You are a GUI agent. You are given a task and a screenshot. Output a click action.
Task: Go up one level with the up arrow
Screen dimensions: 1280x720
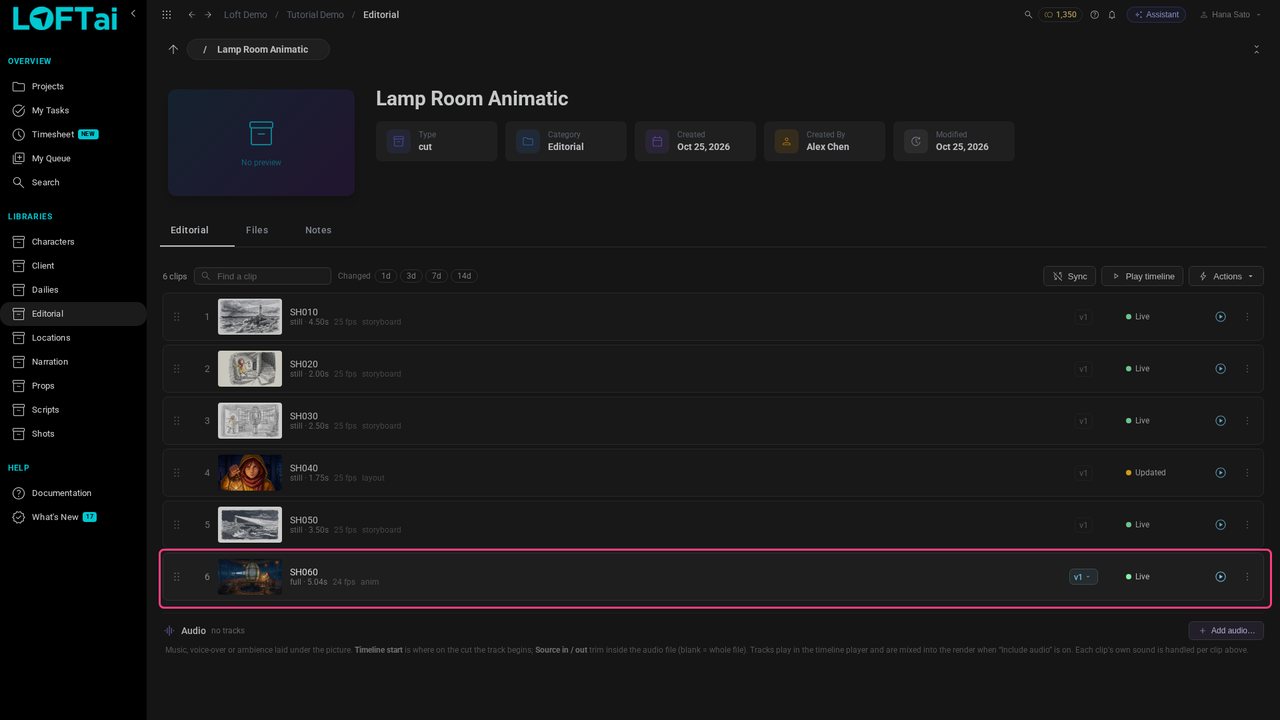173,49
